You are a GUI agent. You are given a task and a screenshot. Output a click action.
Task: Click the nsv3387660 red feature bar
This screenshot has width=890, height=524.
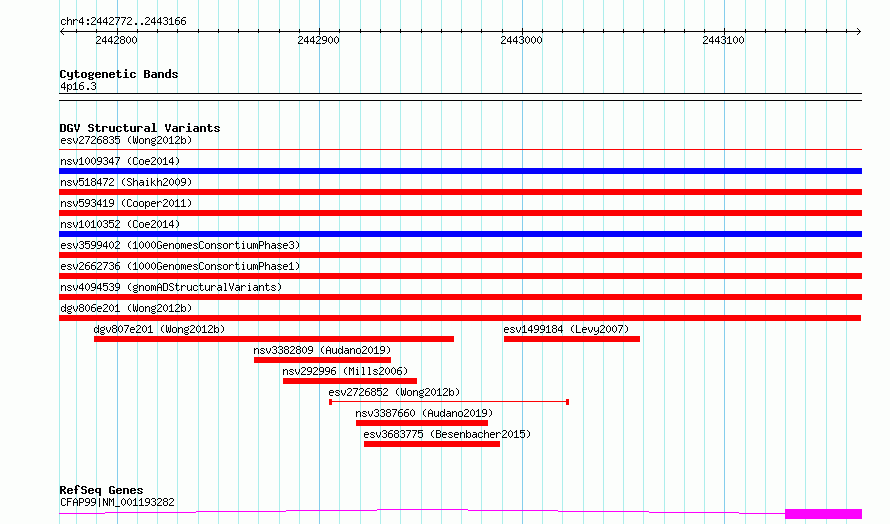click(422, 423)
